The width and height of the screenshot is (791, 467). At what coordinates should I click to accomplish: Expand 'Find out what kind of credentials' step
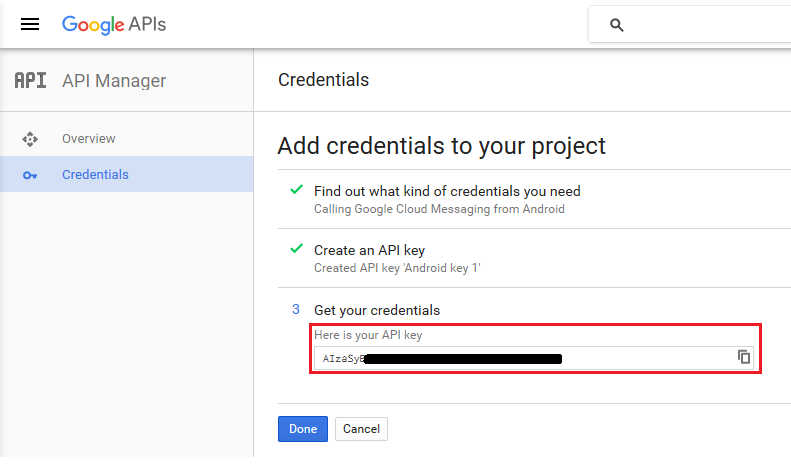[447, 191]
